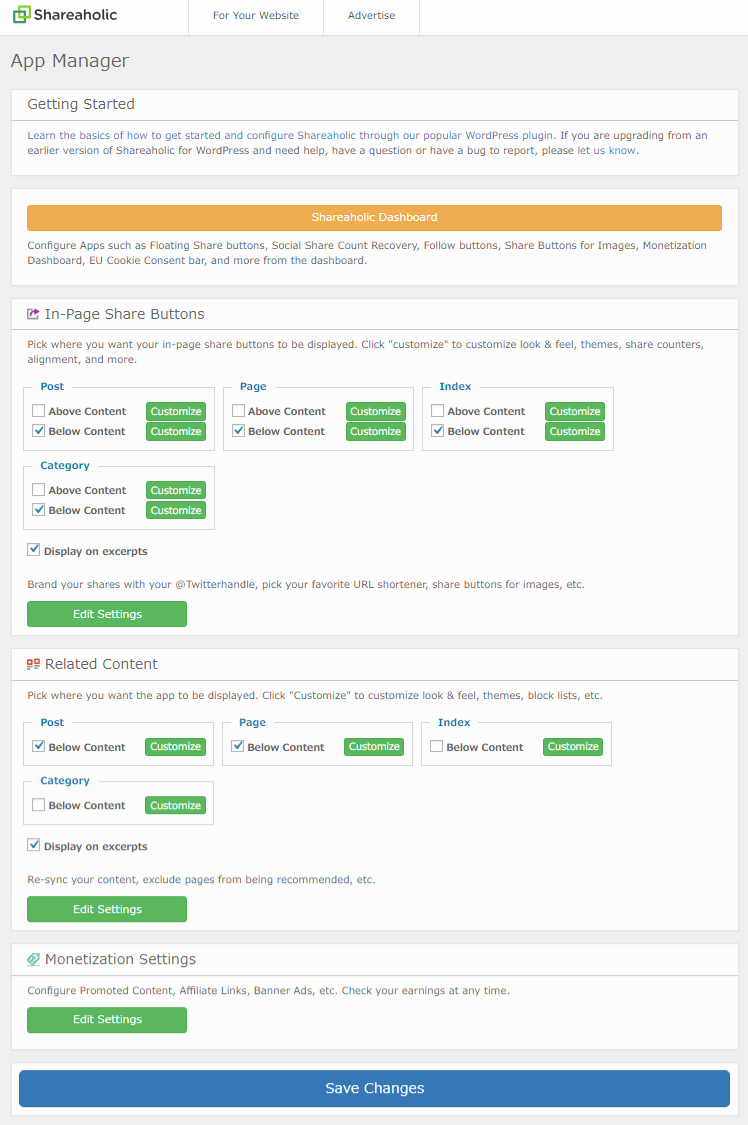Toggle Display on excerpts under share buttons
748x1125 pixels.
pos(34,550)
